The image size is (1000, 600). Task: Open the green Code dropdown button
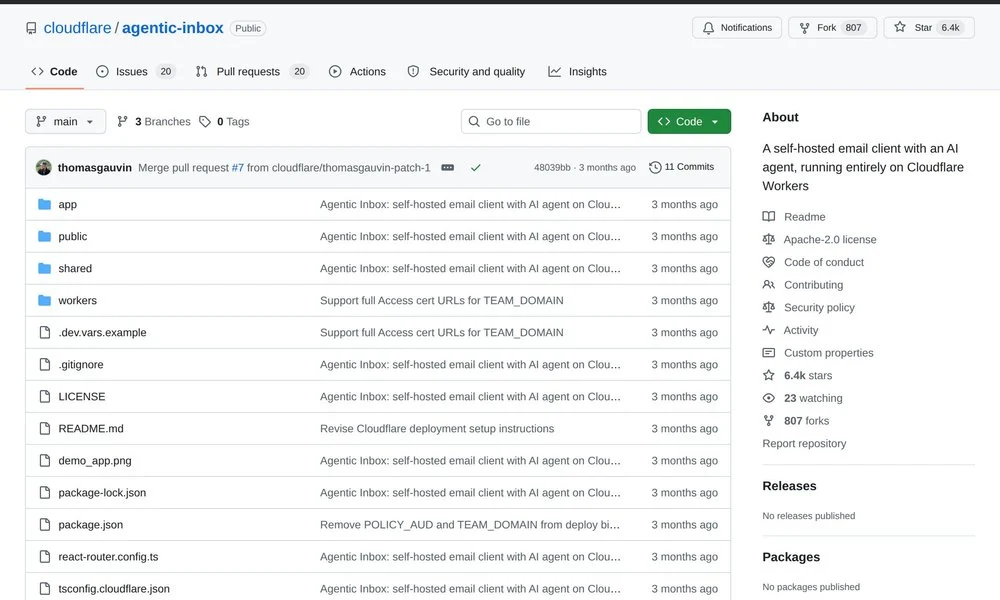point(689,121)
